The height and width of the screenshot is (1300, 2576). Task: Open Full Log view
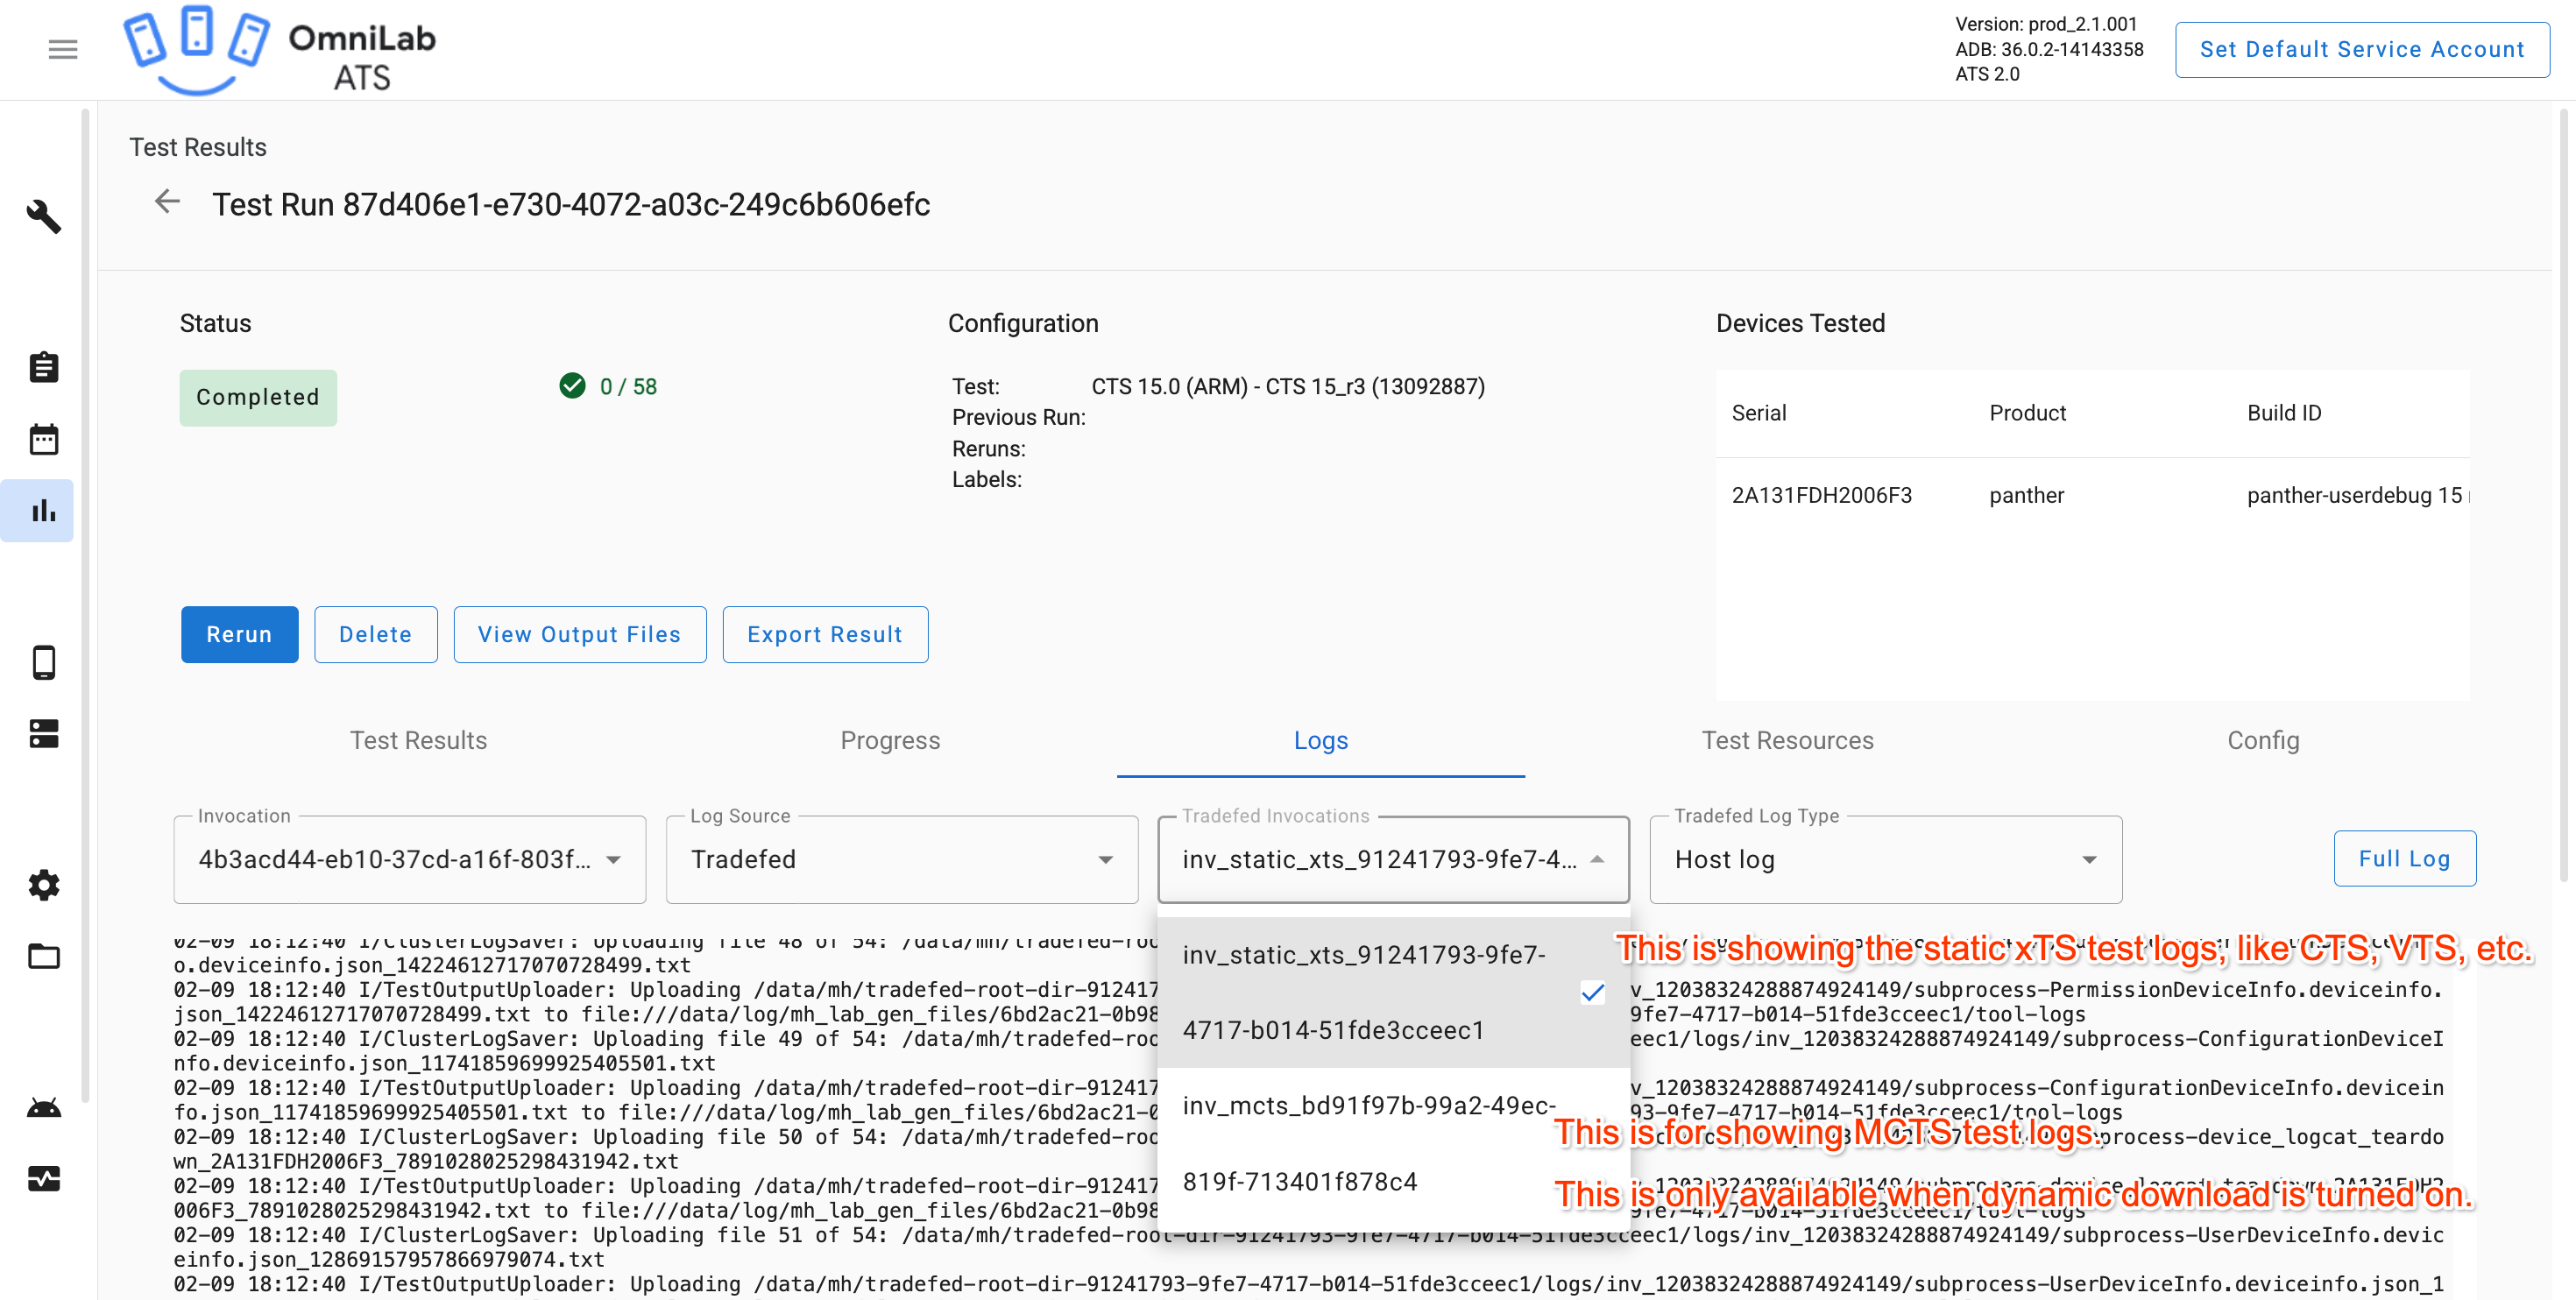2404,858
